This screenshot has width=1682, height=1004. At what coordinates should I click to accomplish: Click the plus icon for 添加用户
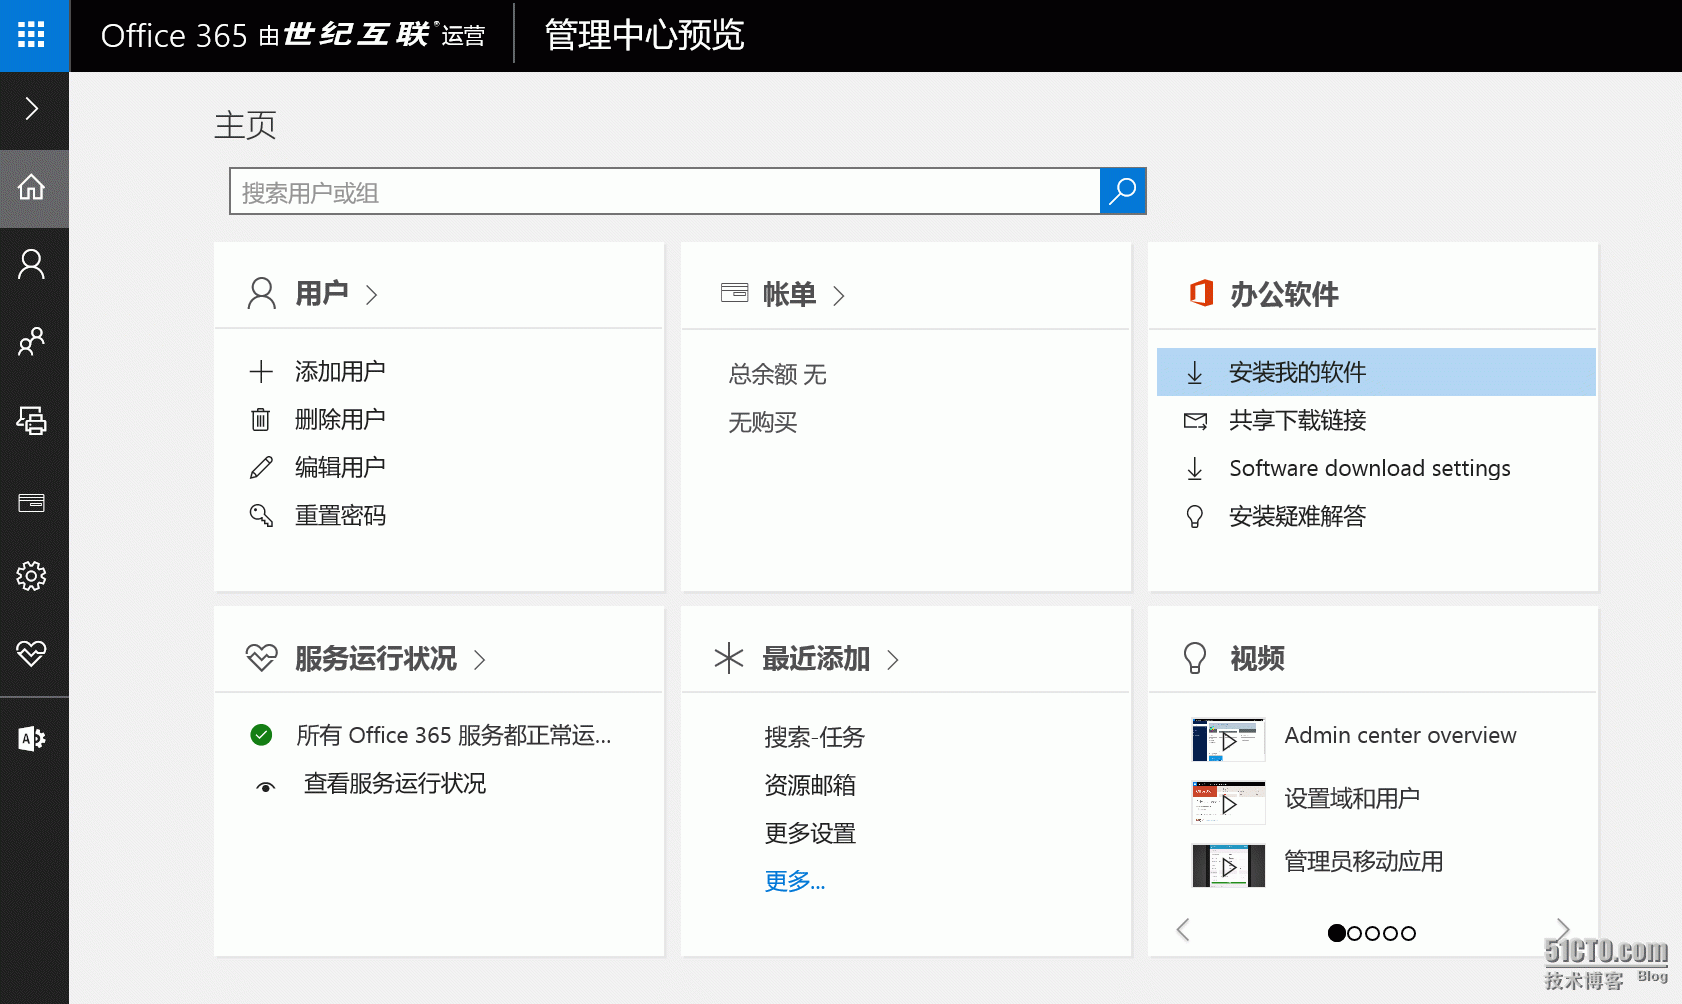point(260,372)
